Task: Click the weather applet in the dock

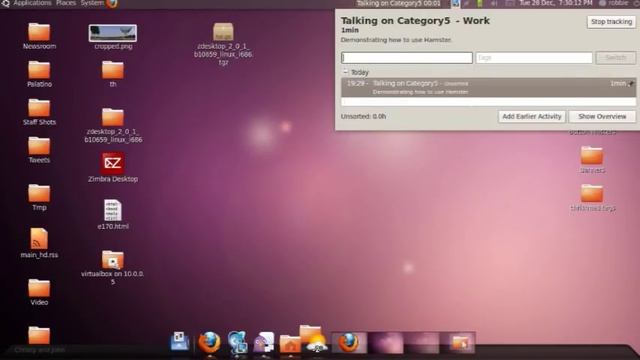Action: click(x=317, y=344)
